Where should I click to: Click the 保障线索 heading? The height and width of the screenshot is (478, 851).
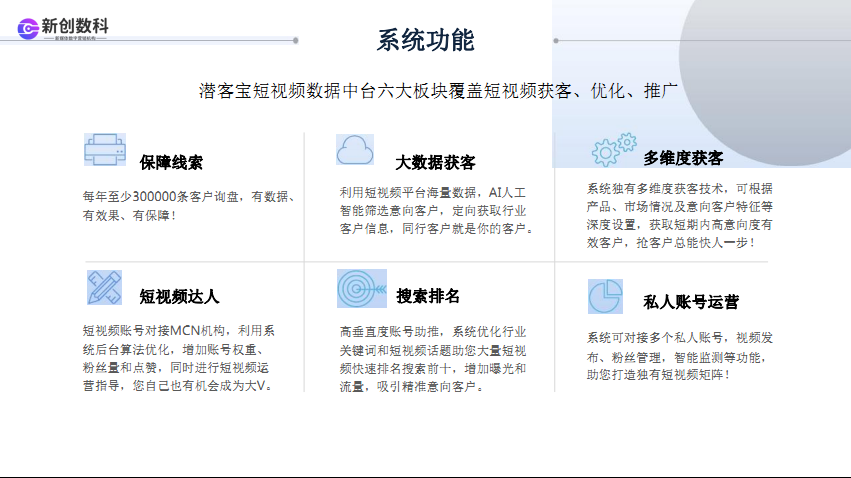coord(171,162)
